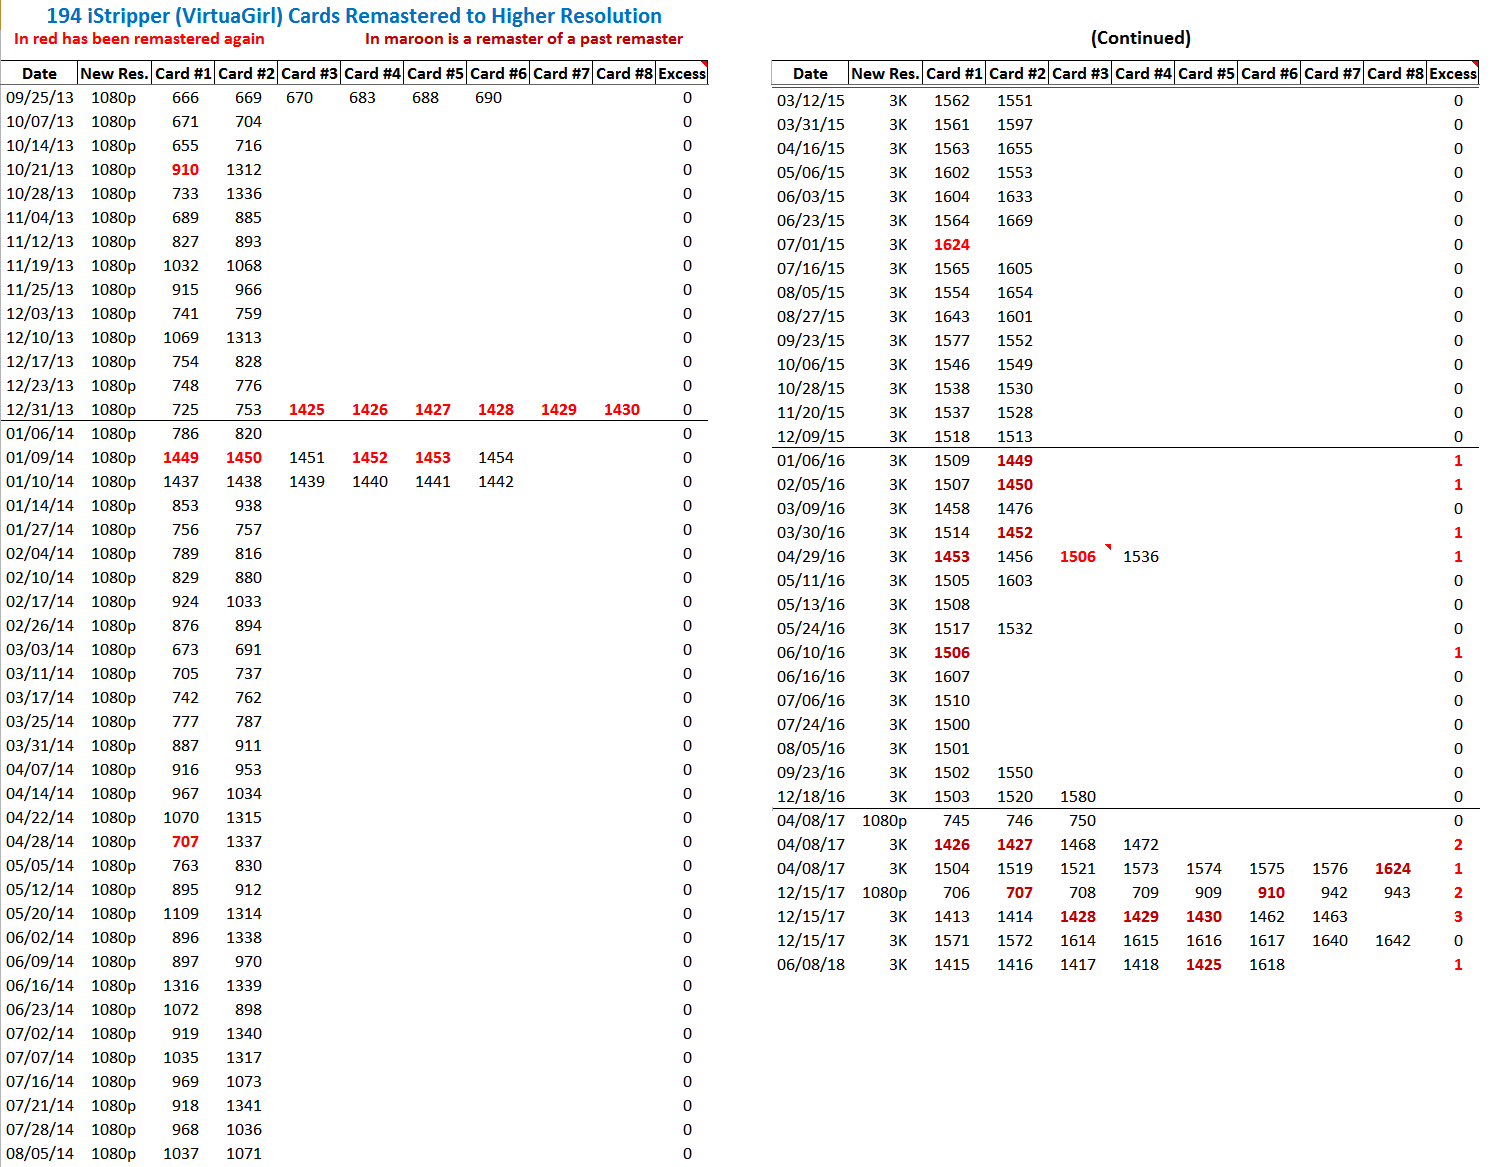Image resolution: width=1509 pixels, height=1167 pixels.
Task: Click the cell with card 1513
Action: (1015, 437)
